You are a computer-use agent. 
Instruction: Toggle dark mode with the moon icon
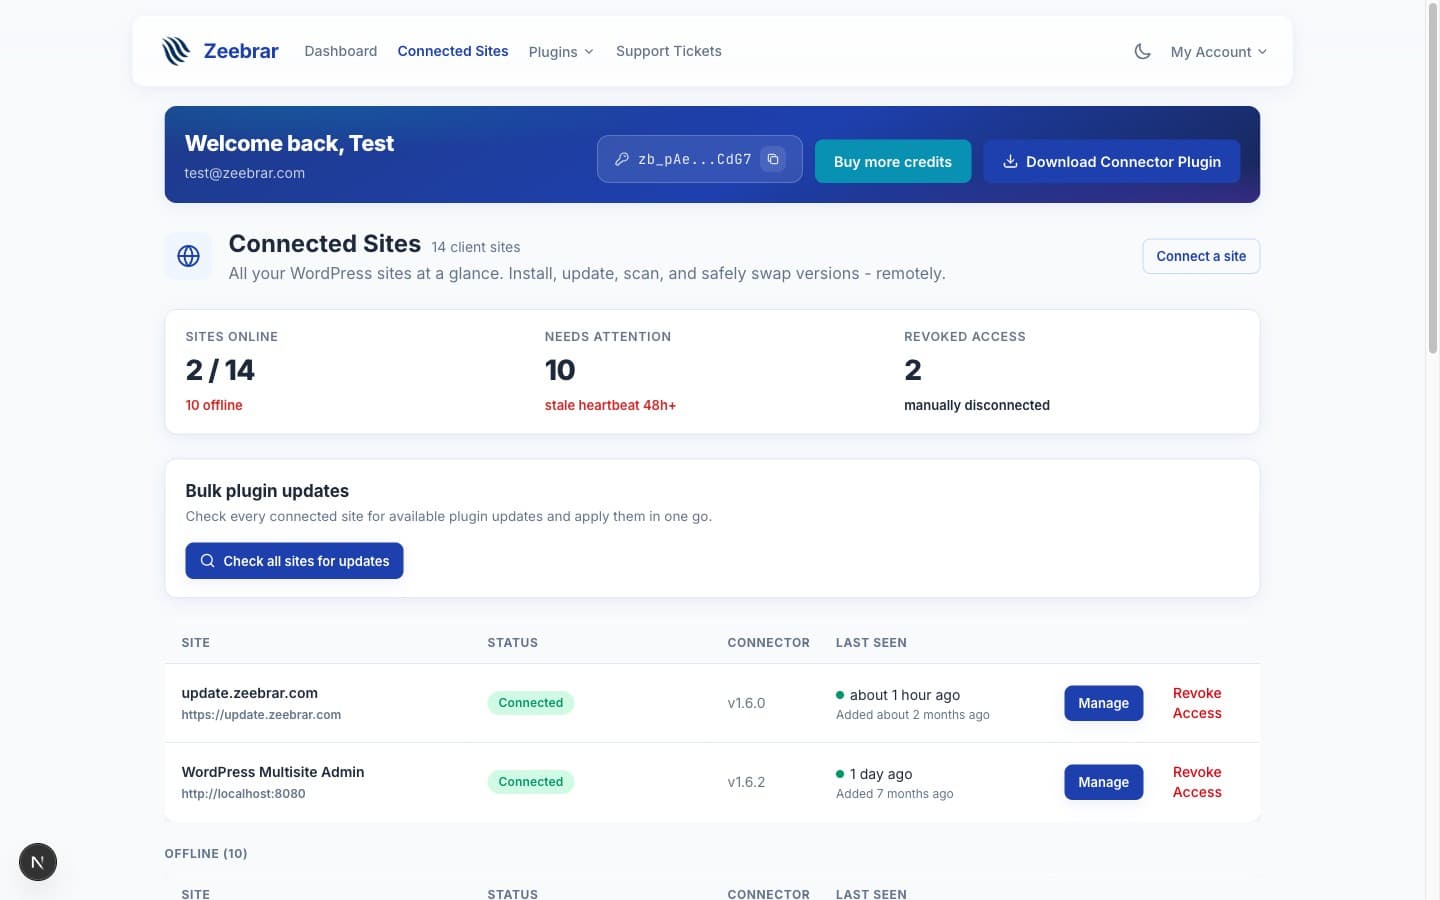point(1142,51)
